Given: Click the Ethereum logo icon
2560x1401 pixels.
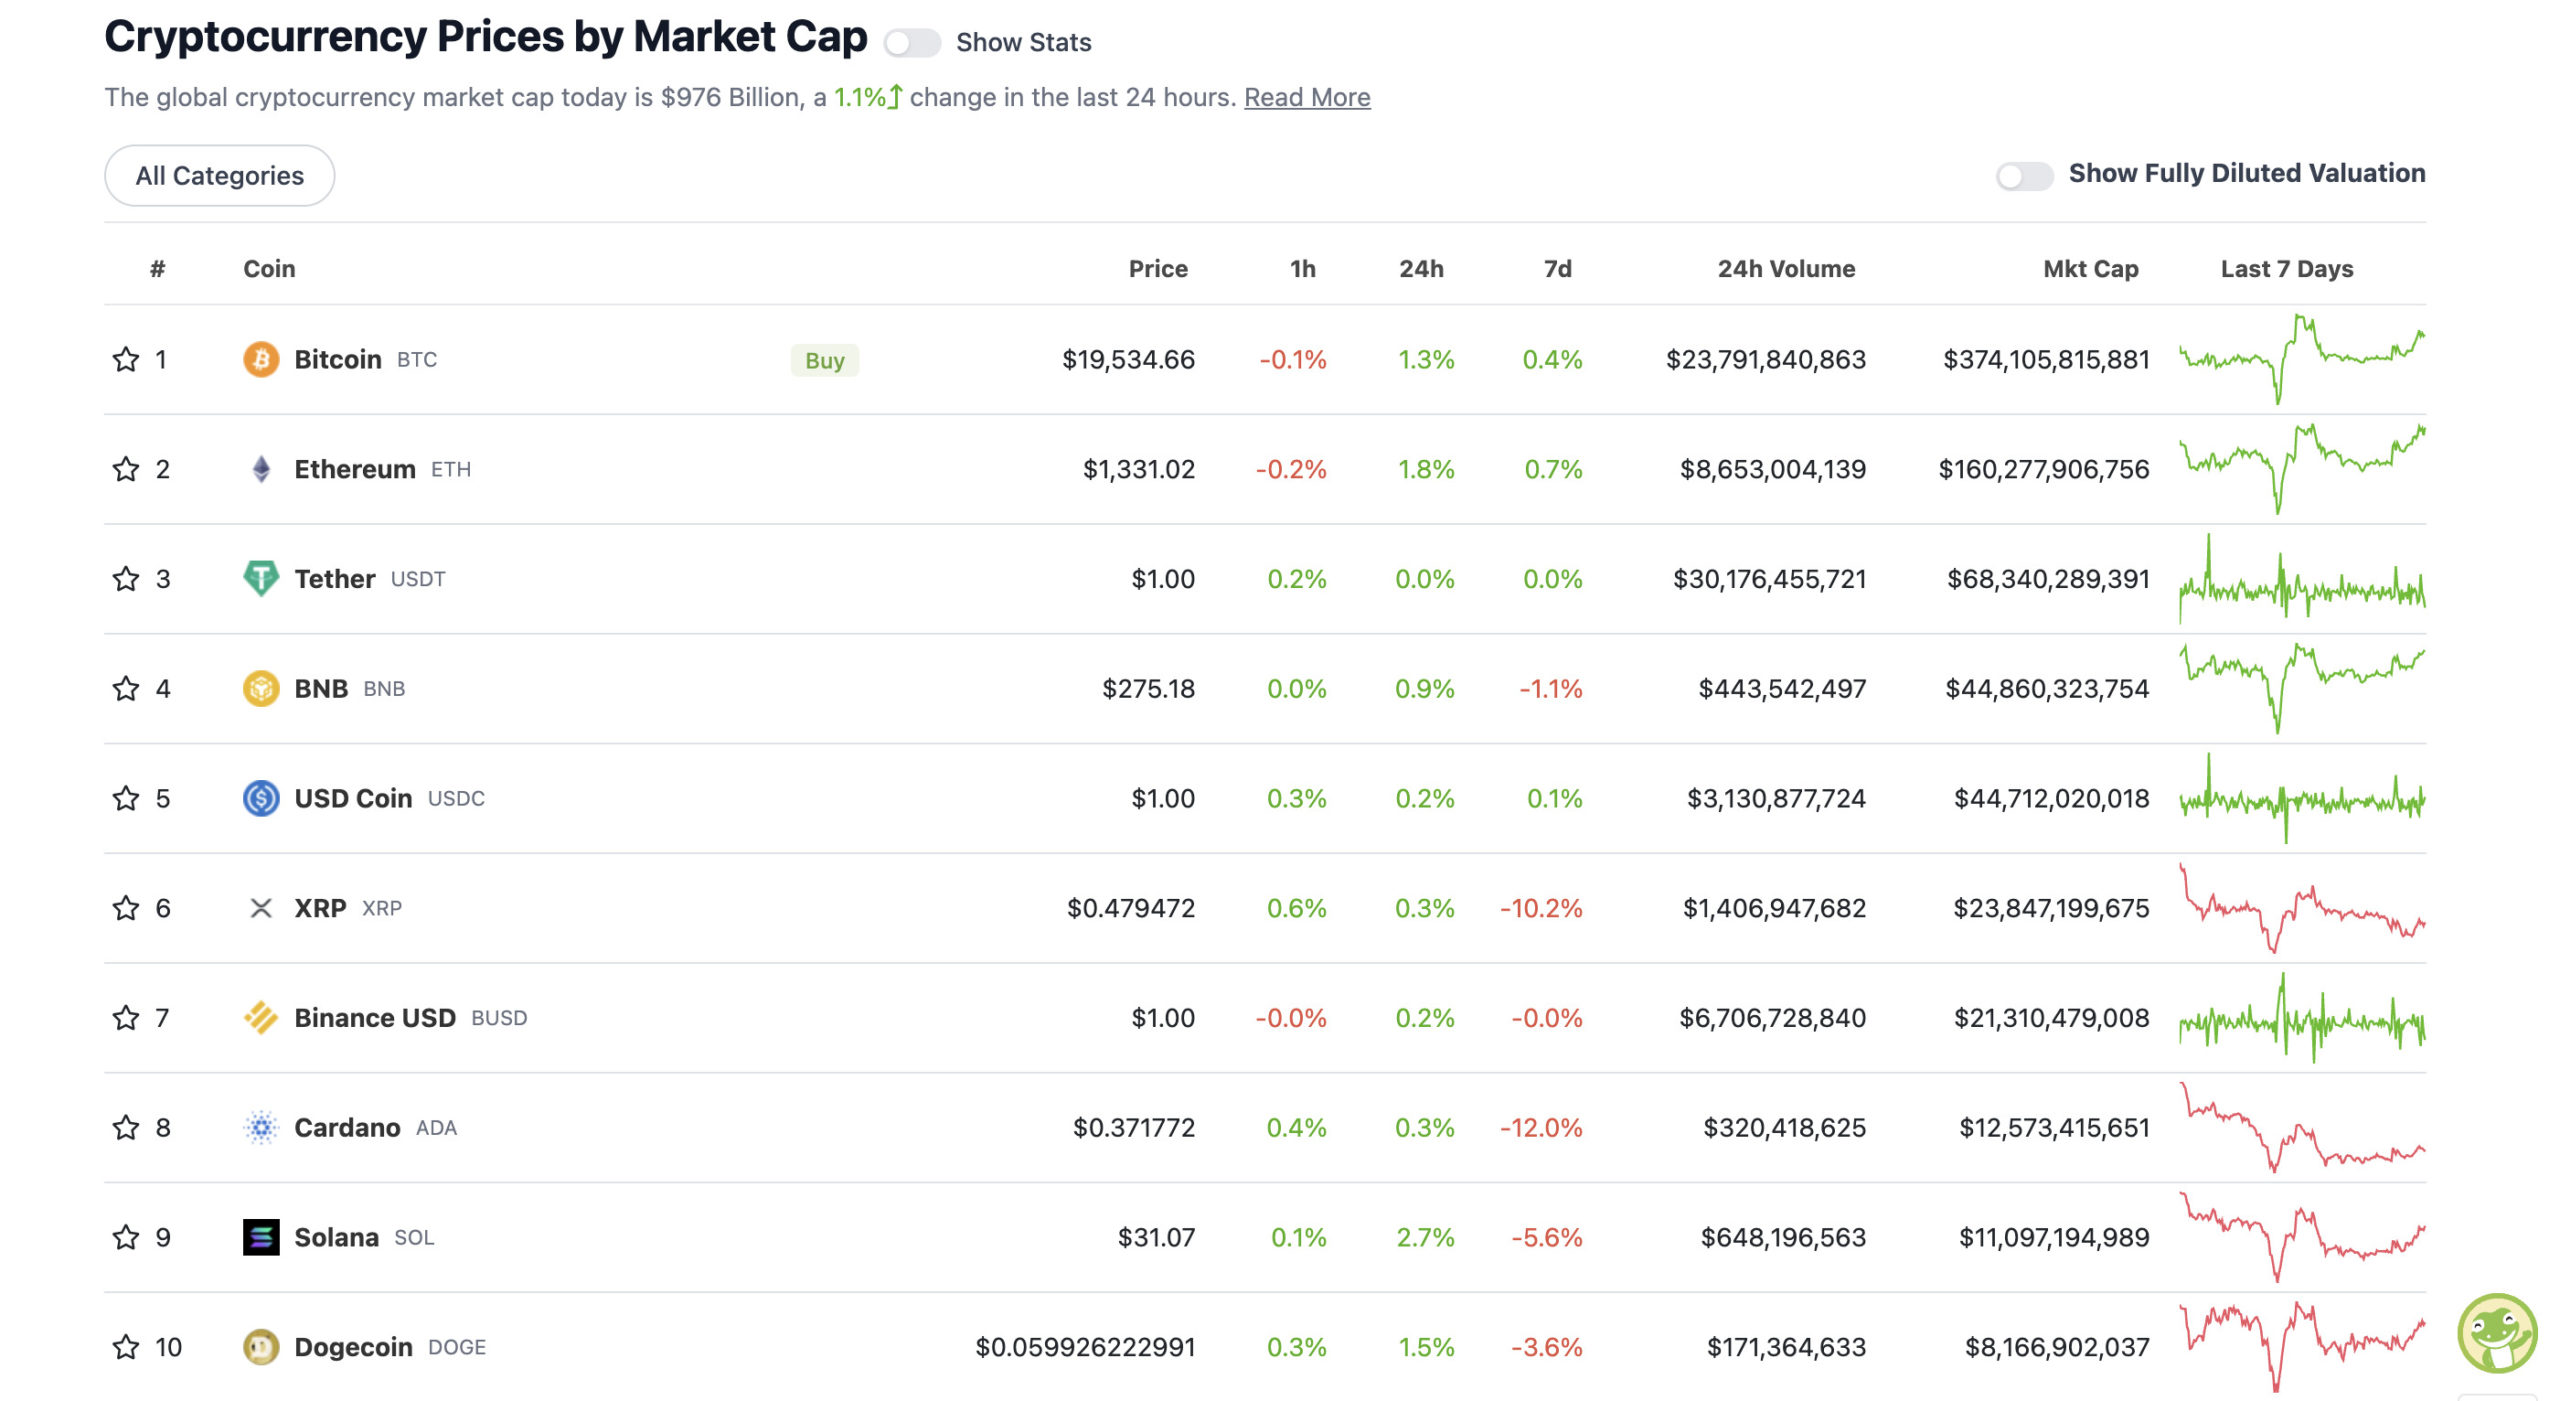Looking at the screenshot, I should (x=261, y=469).
